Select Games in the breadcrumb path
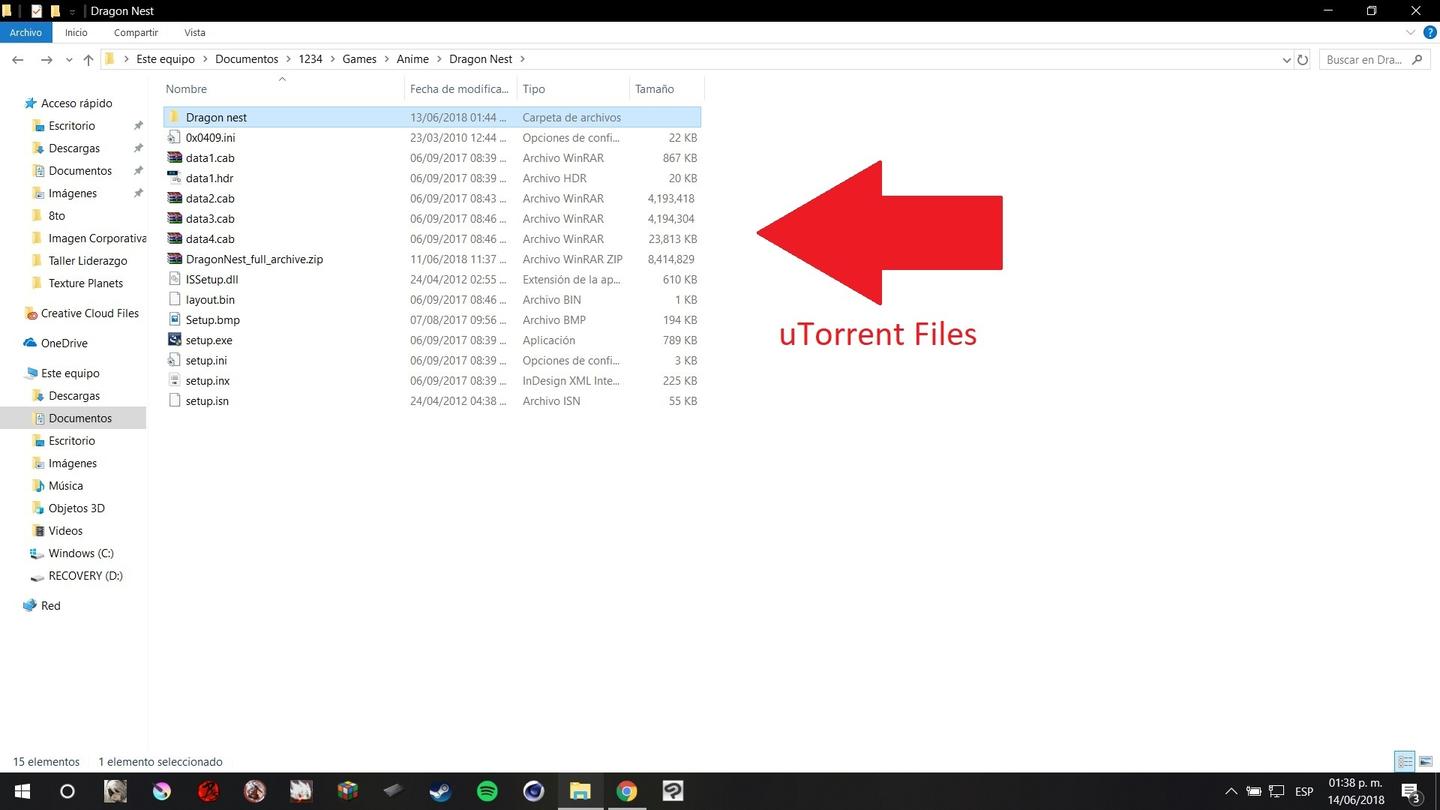The width and height of the screenshot is (1440, 810). click(359, 59)
